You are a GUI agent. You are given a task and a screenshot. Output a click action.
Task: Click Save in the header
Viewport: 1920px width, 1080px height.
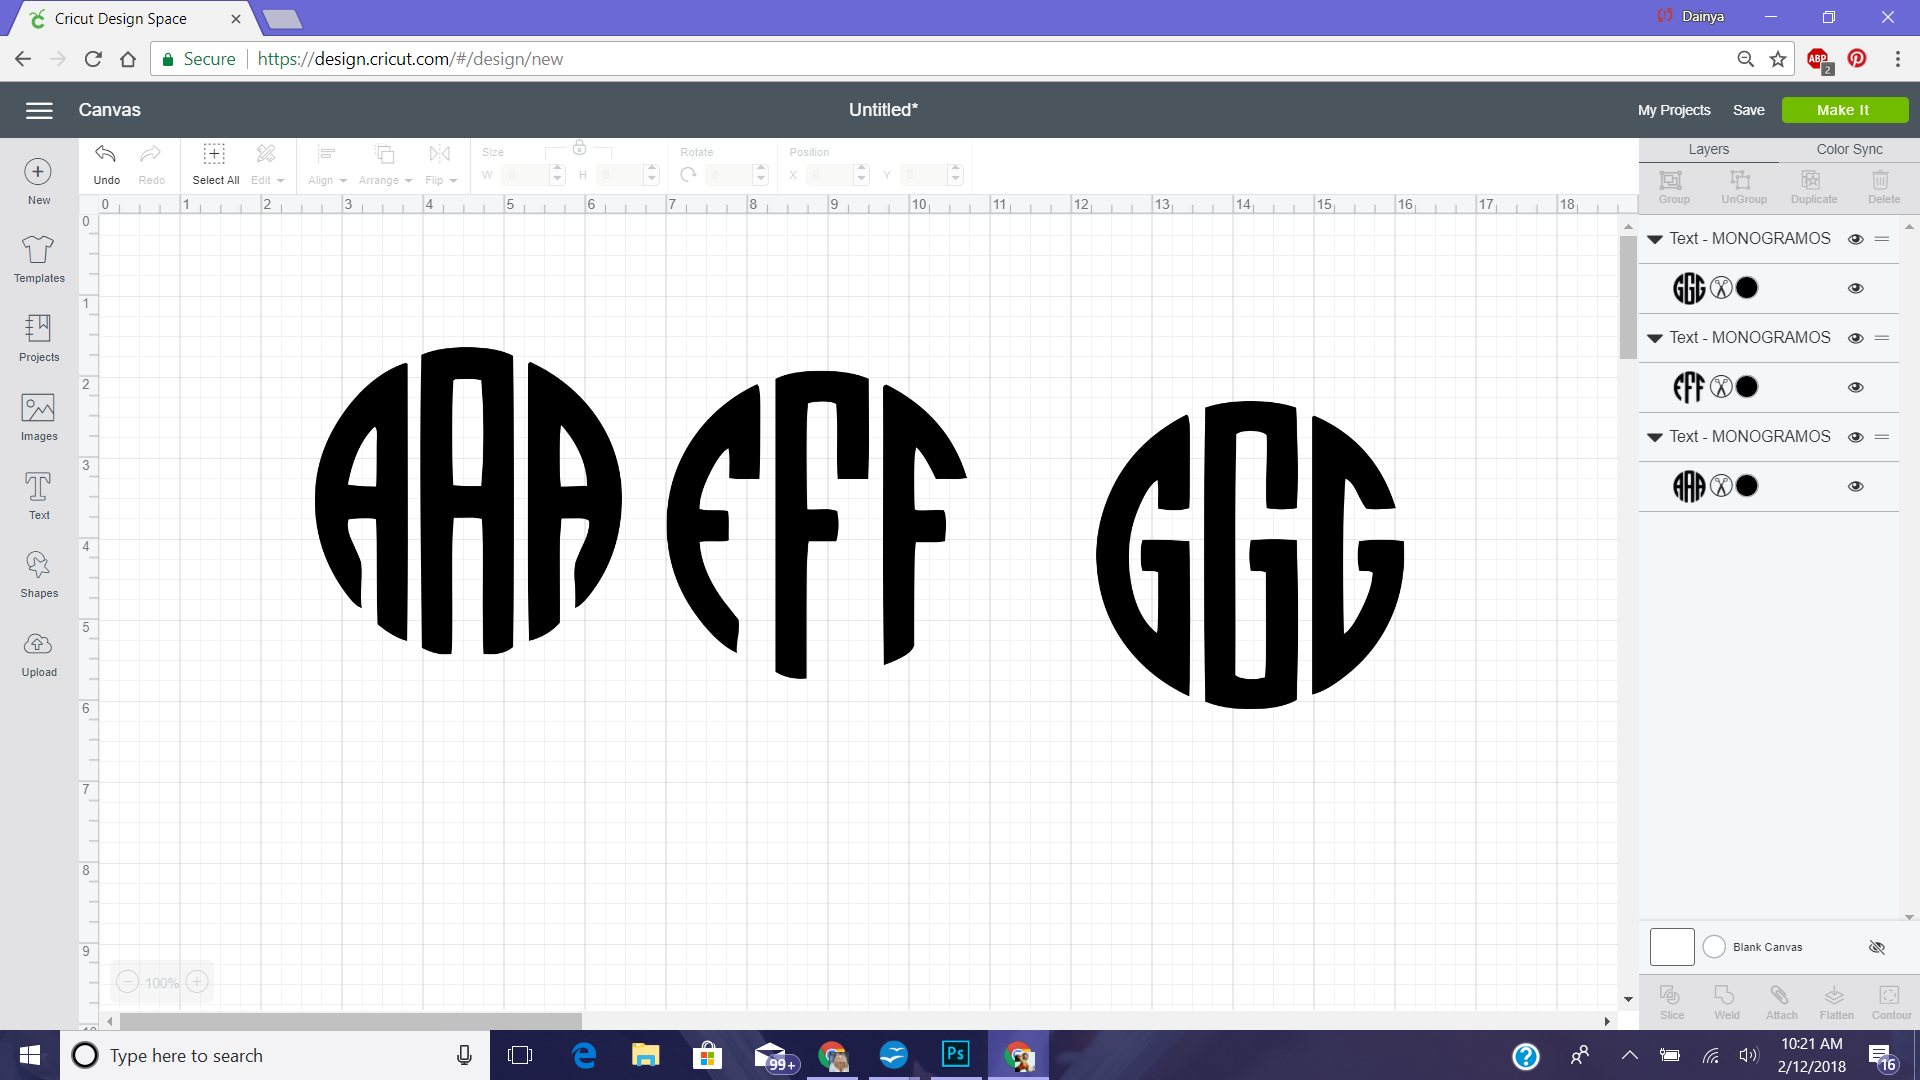coord(1748,110)
